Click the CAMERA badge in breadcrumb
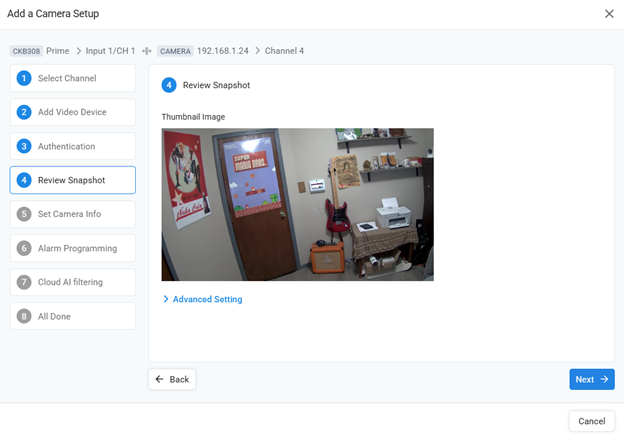624x438 pixels. (x=174, y=50)
